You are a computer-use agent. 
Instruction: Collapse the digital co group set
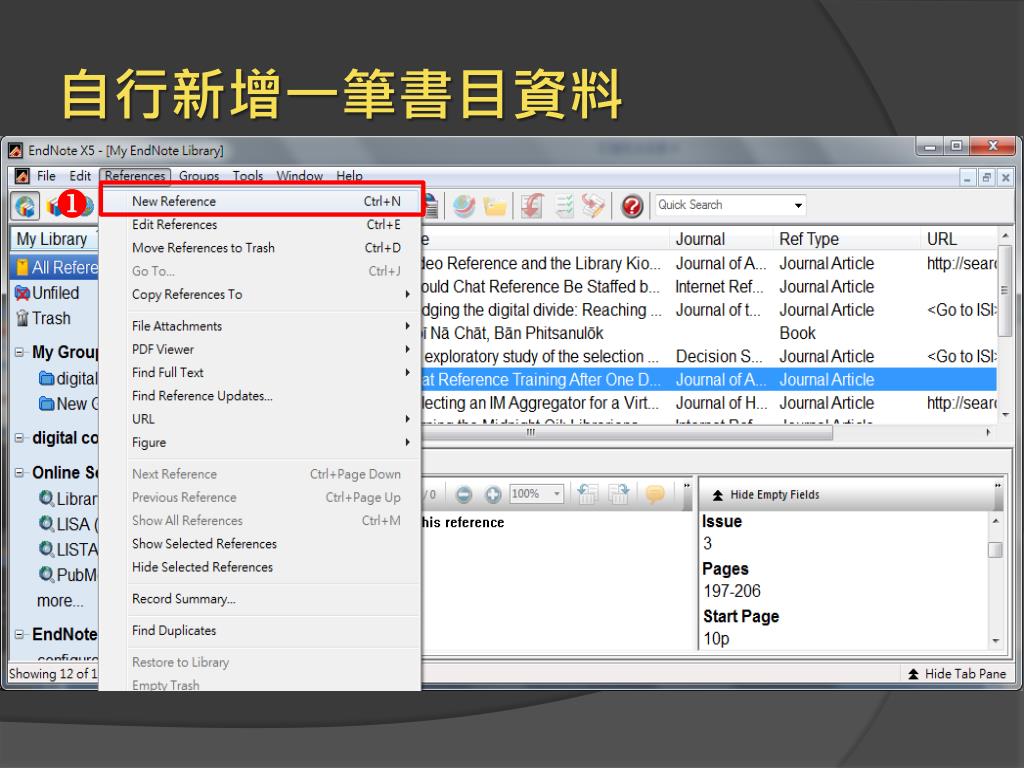pyautogui.click(x=19, y=438)
